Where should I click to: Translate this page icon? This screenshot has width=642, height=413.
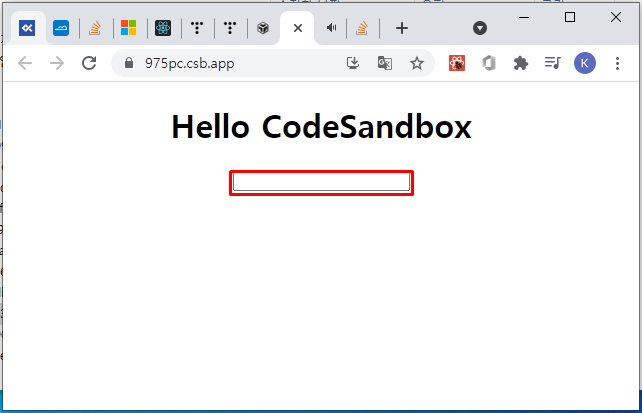click(x=385, y=63)
